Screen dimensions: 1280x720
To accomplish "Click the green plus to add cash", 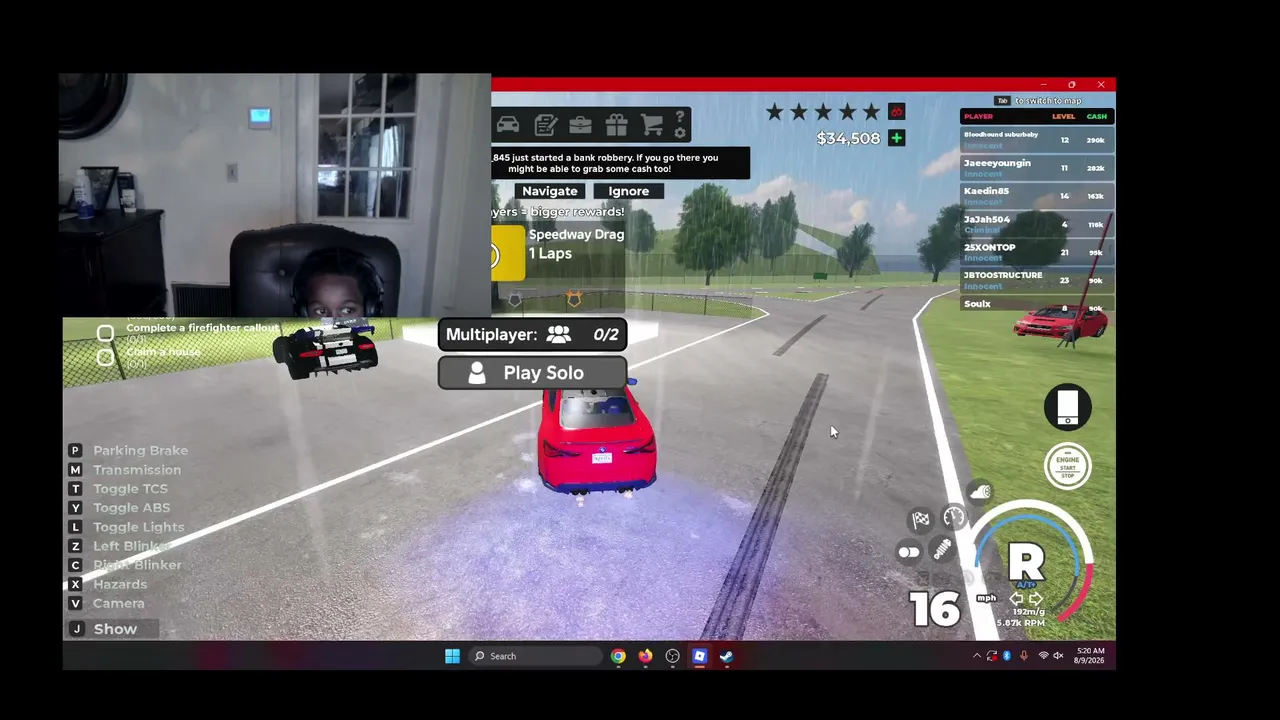I will pyautogui.click(x=896, y=138).
